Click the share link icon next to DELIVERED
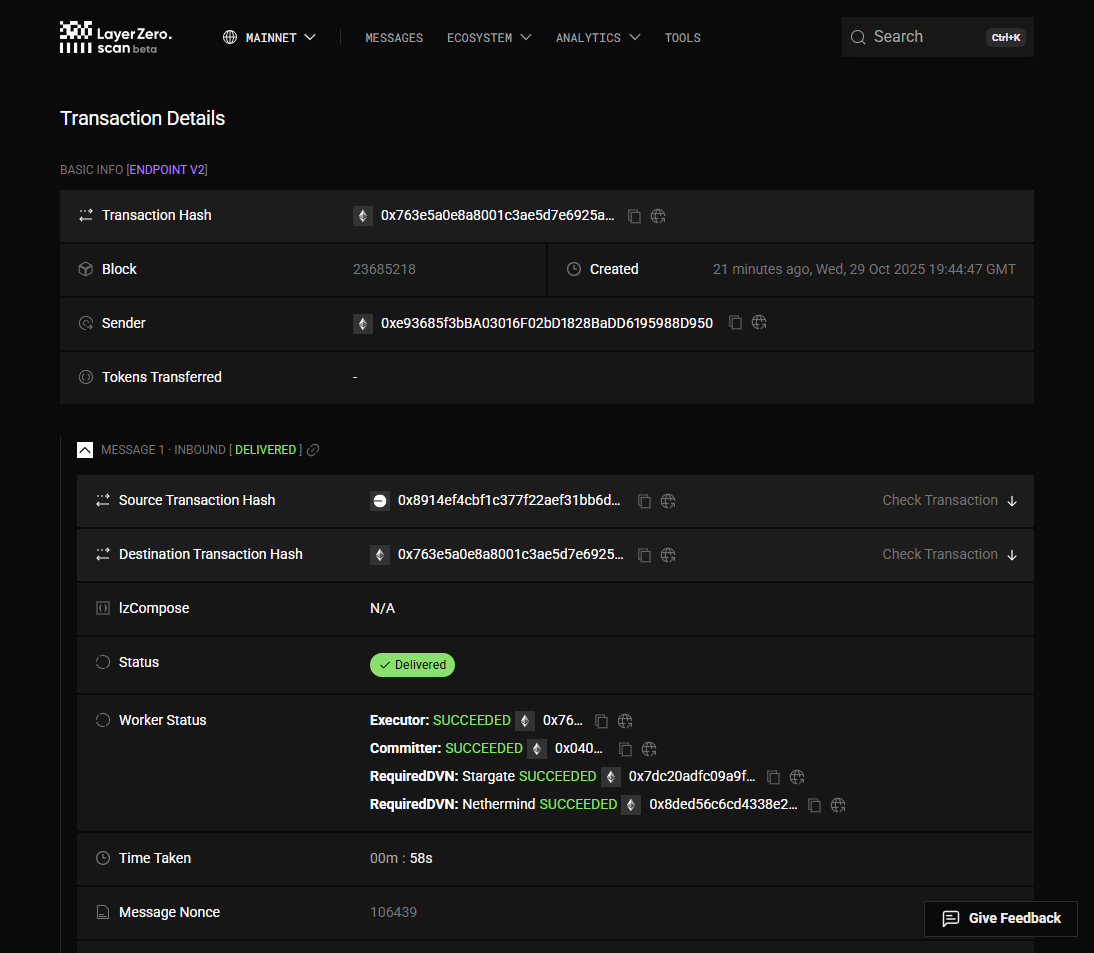The image size is (1094, 953). pos(312,449)
